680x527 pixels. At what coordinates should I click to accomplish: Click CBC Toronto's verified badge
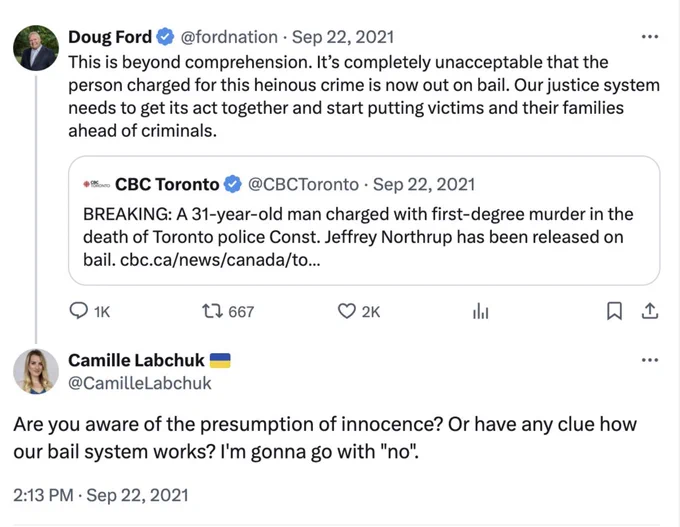tap(232, 184)
